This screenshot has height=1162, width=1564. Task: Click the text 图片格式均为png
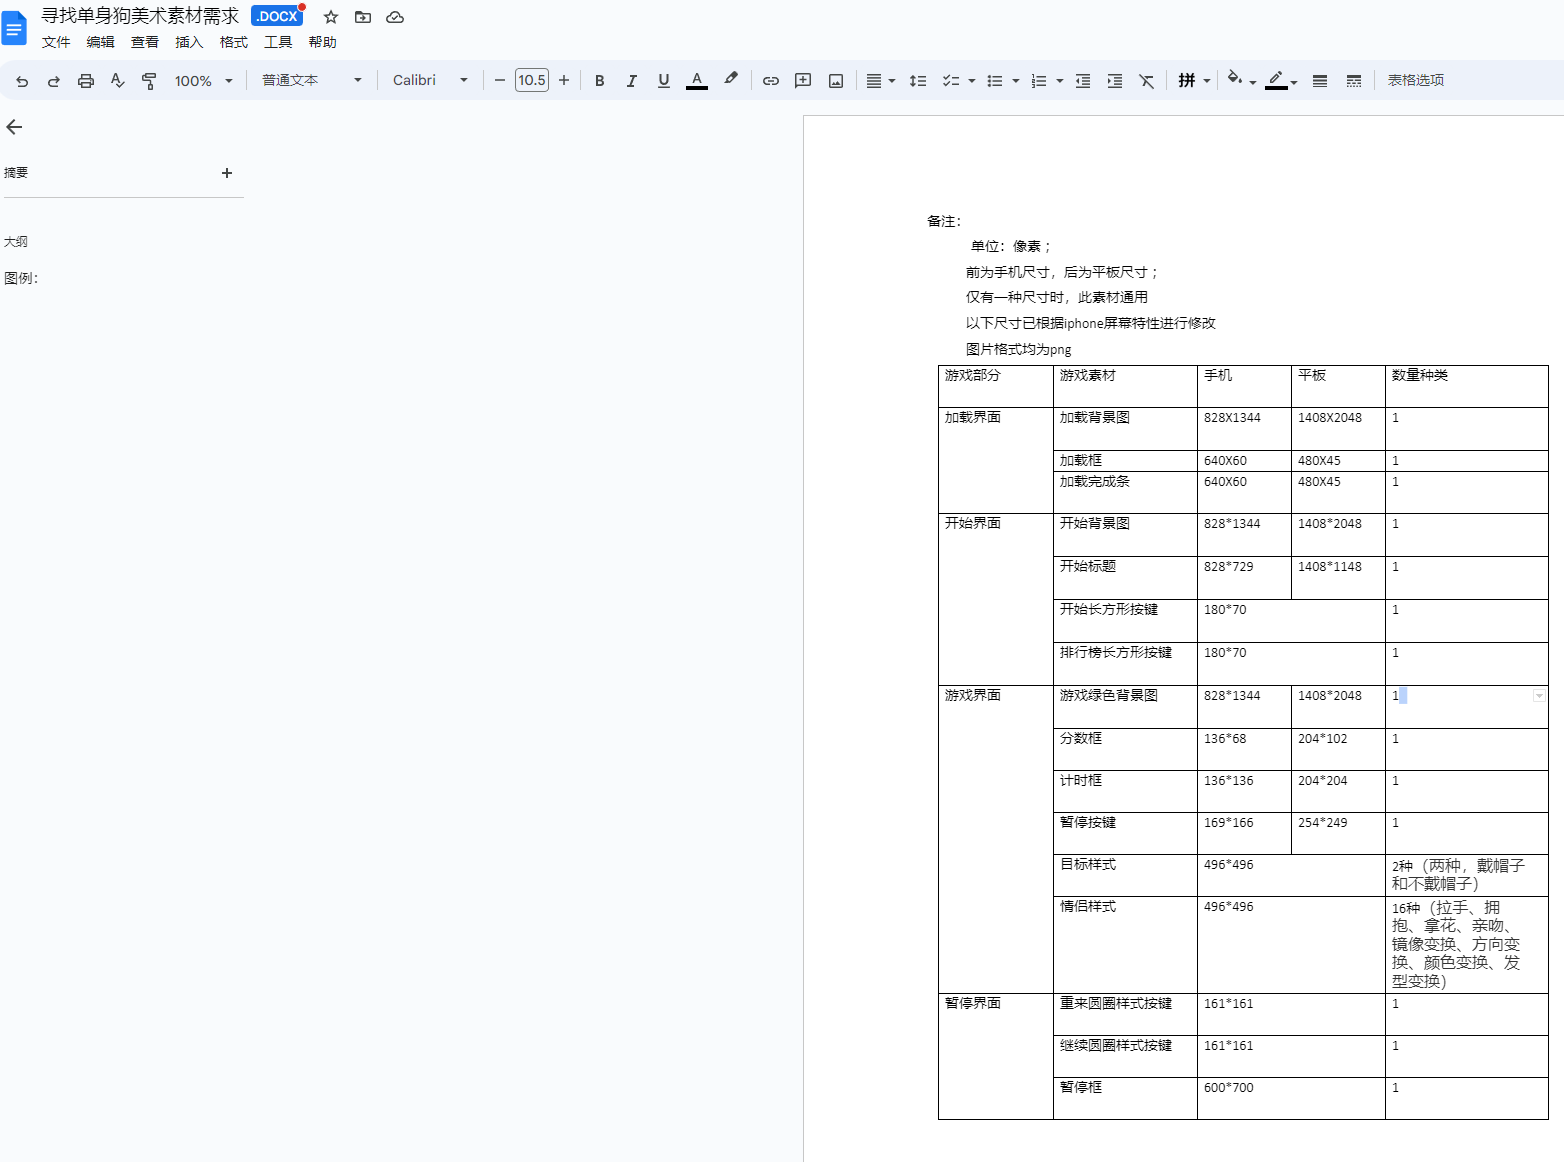pyautogui.click(x=1018, y=349)
